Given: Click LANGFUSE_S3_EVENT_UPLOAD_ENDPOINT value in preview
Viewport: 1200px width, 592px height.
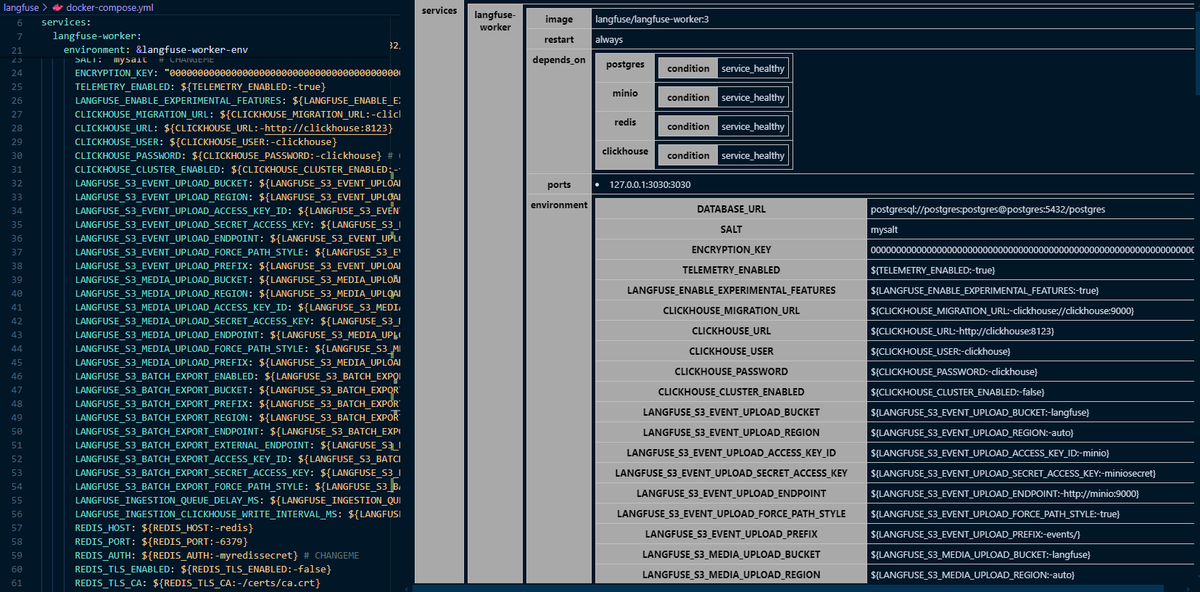Looking at the screenshot, I should click(x=1005, y=494).
